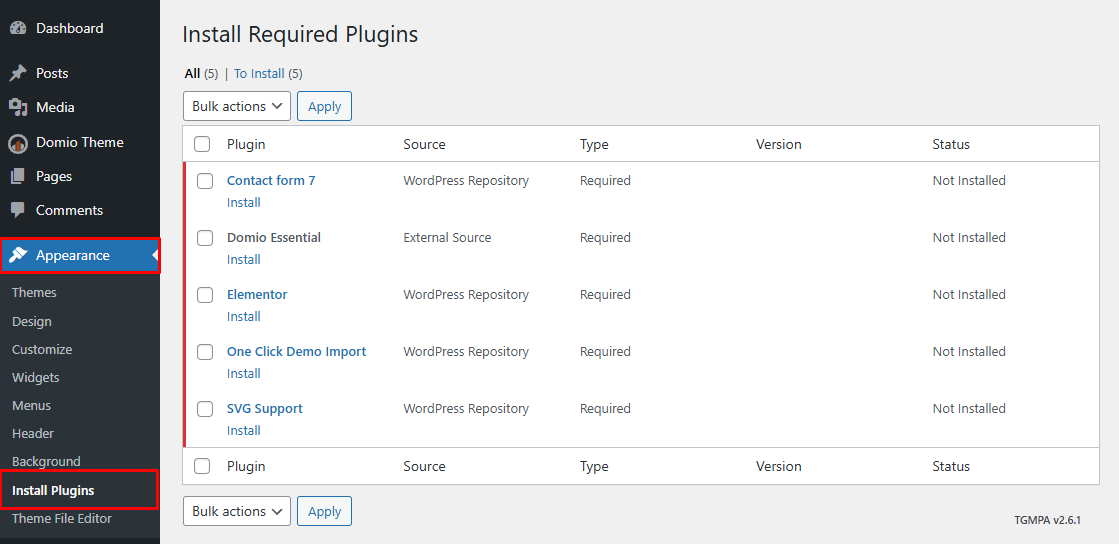Go to Background submenu
Viewport: 1119px width, 544px height.
[x=46, y=462]
